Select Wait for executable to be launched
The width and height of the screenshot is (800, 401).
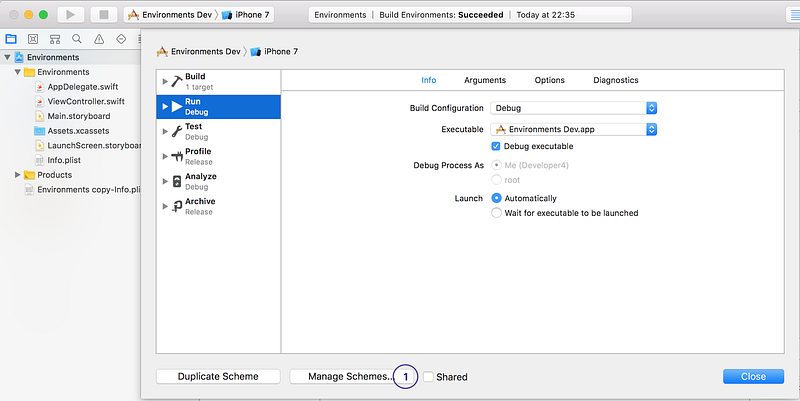click(x=496, y=213)
